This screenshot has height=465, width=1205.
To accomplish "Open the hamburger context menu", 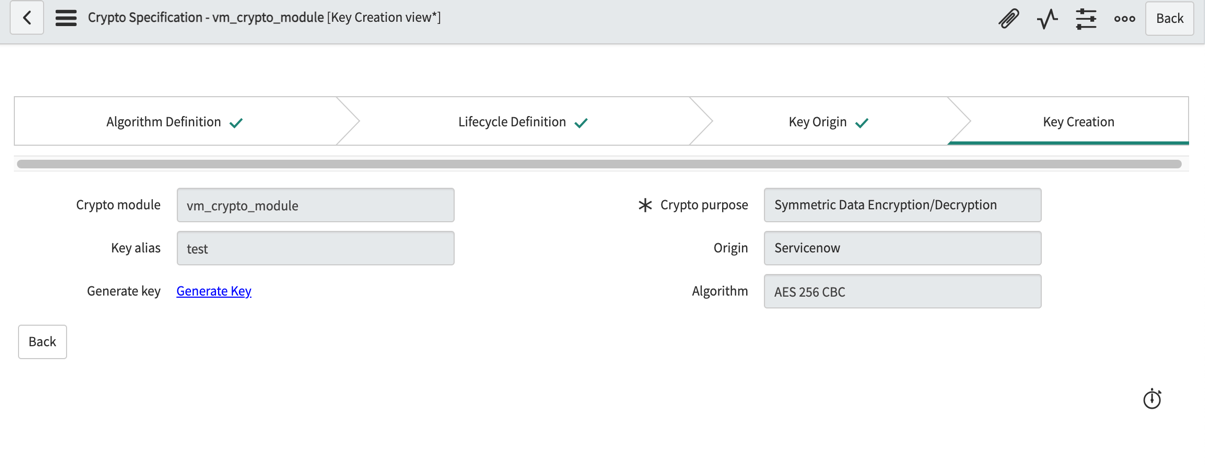I will tap(66, 18).
